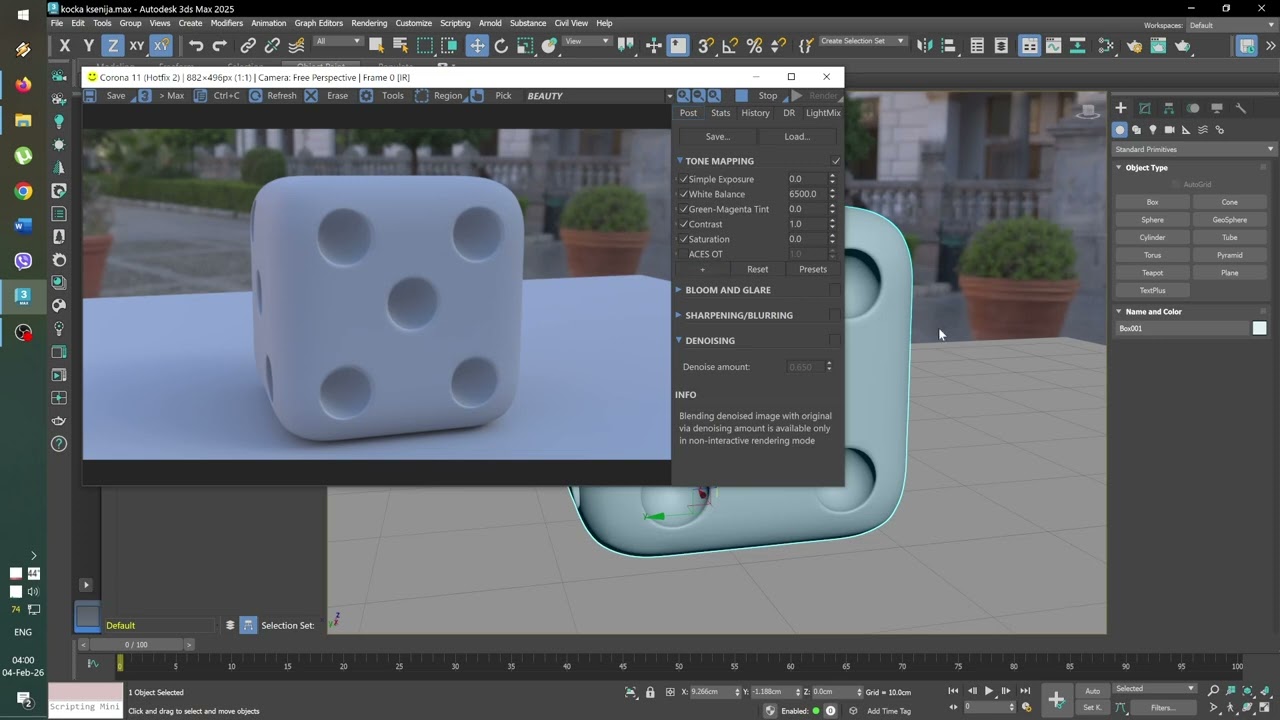Image resolution: width=1280 pixels, height=720 pixels.
Task: Toggle the Saturation checkbox
Action: coord(683,239)
